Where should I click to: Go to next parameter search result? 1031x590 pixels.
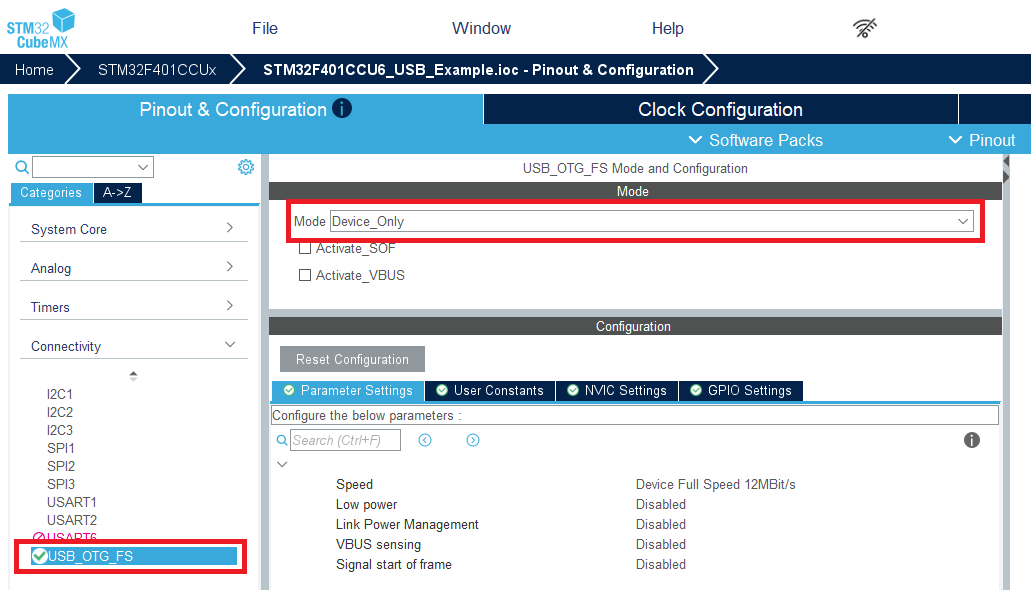point(473,440)
